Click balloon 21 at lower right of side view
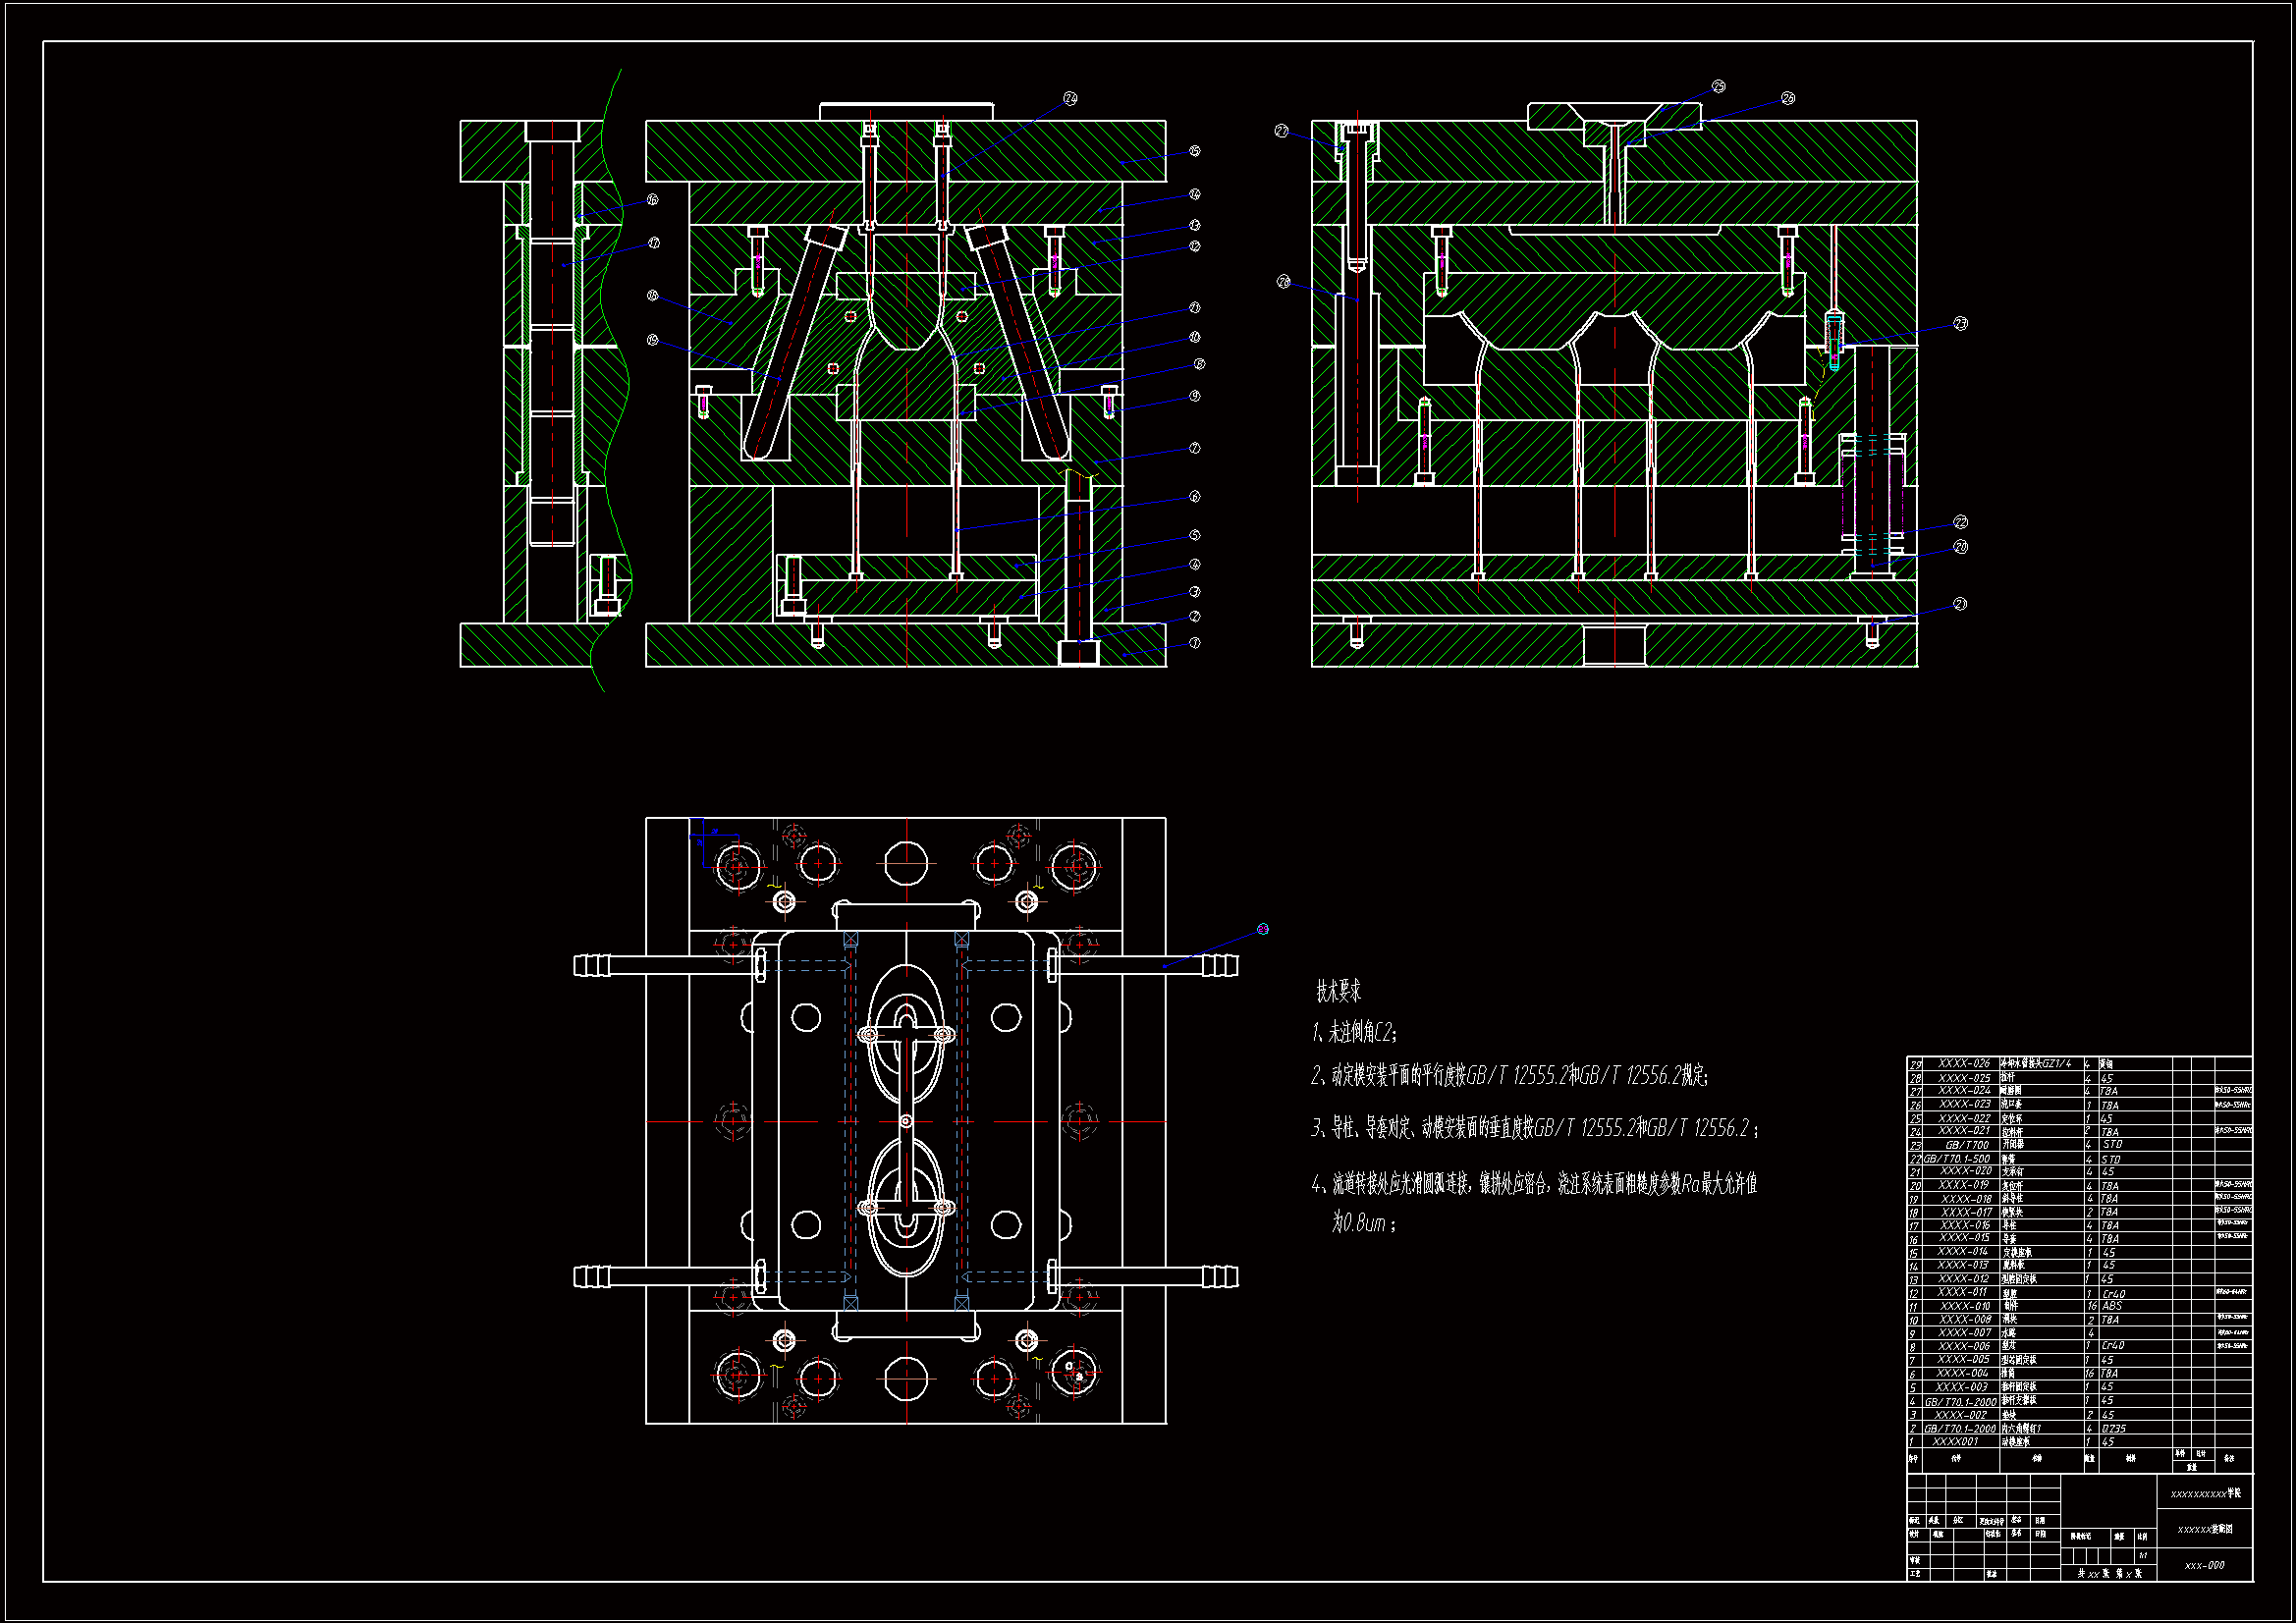Screen dimensions: 2296x1623 coord(1960,604)
